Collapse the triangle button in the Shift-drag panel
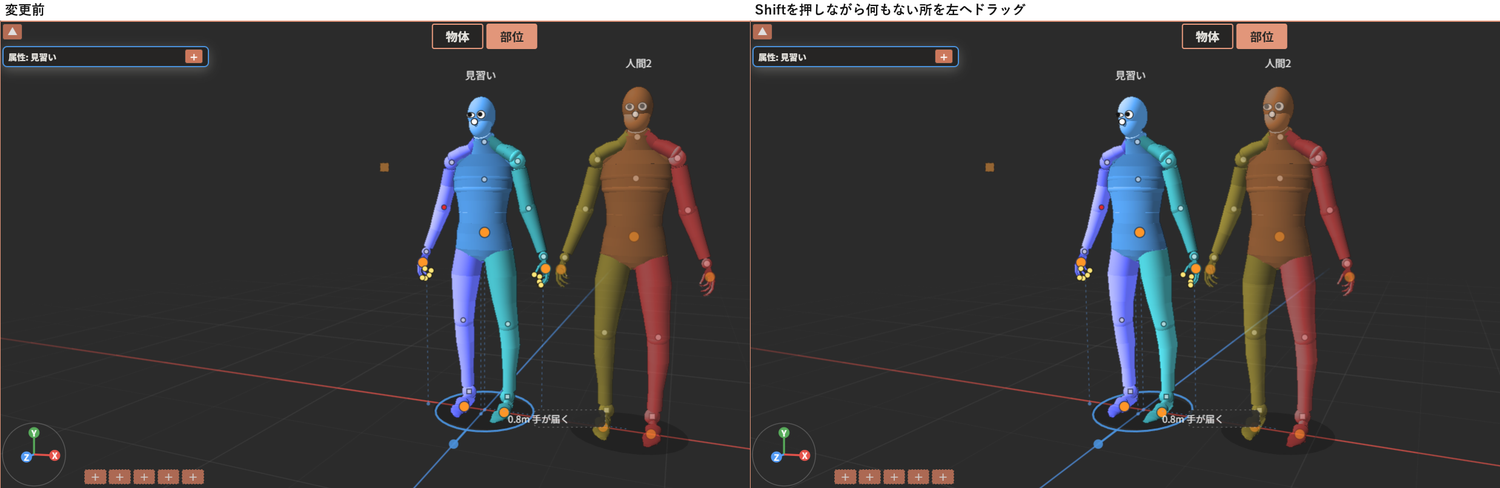This screenshot has width=1500, height=488. [763, 32]
